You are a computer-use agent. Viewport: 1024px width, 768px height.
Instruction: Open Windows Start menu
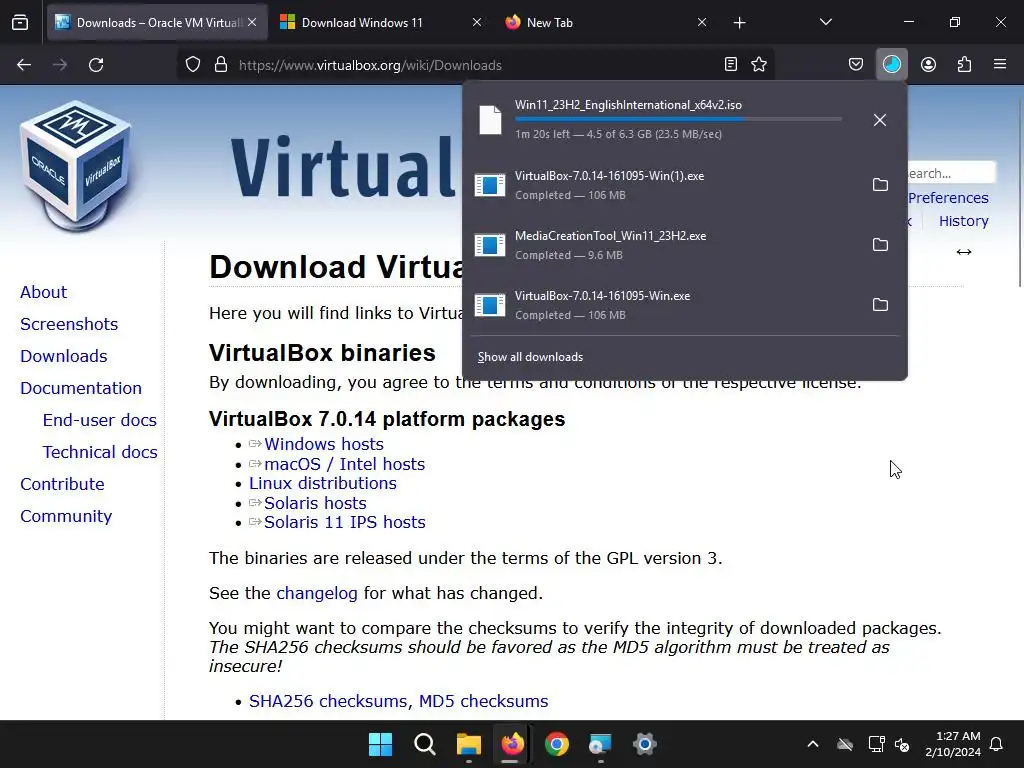click(380, 744)
